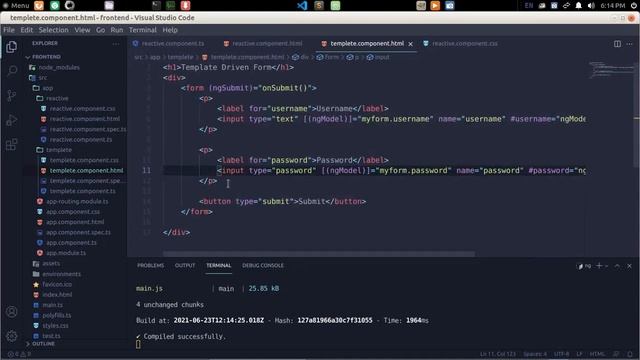Click the errors and warnings status indicator
This screenshot has height=360, width=640.
(19, 354)
